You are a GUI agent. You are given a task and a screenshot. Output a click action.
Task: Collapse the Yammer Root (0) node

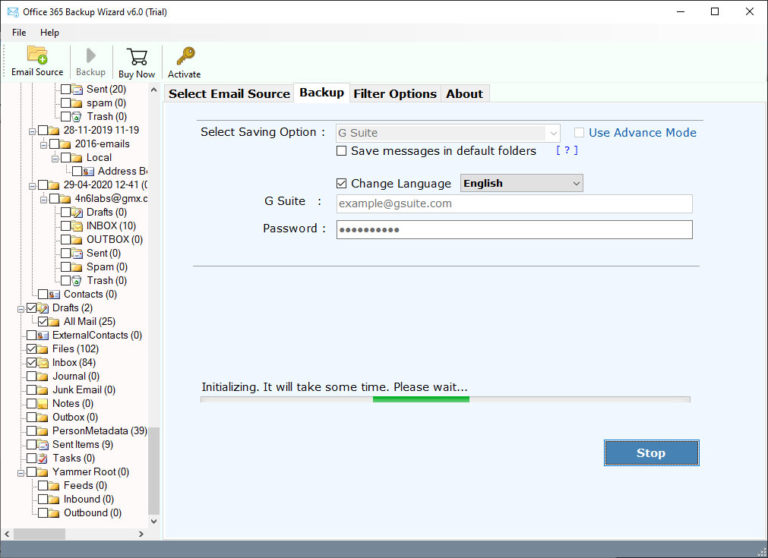[x=21, y=473]
